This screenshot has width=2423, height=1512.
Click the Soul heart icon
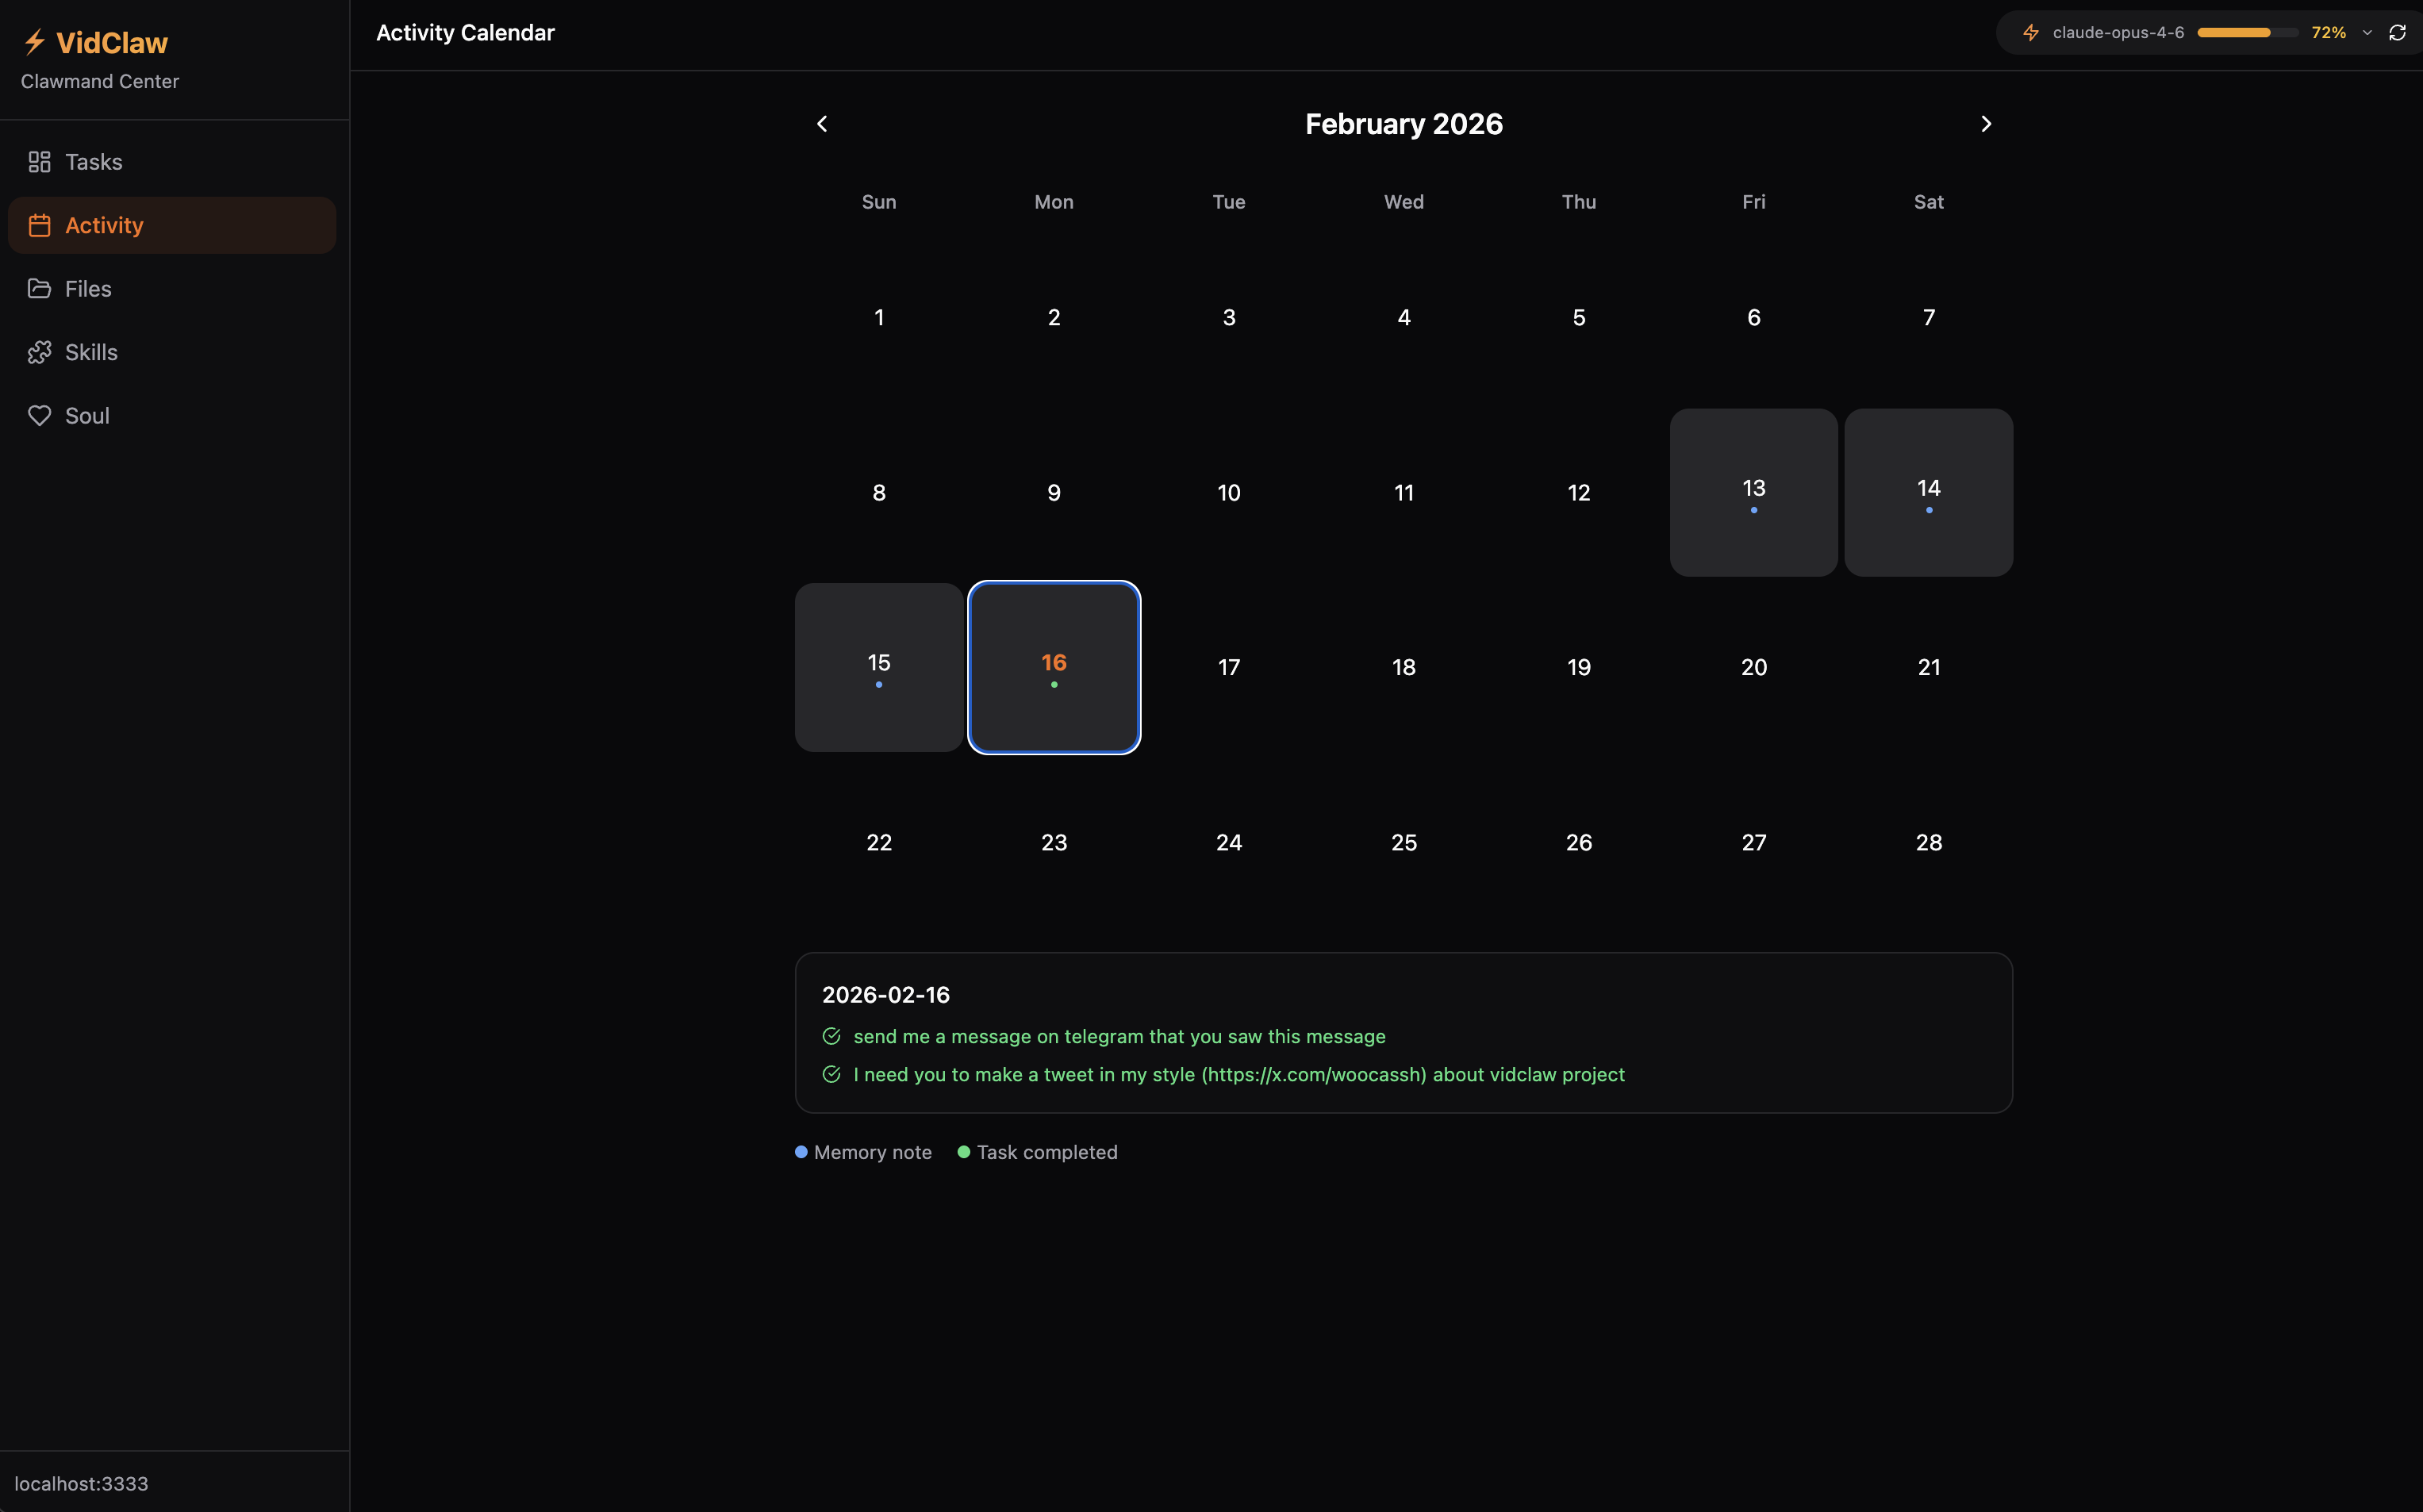pos(40,415)
